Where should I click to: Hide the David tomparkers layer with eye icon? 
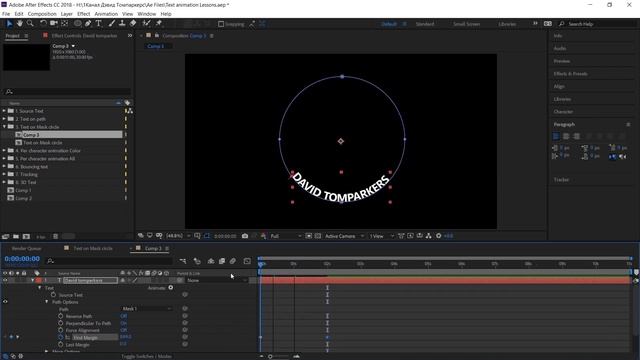[x=5, y=280]
